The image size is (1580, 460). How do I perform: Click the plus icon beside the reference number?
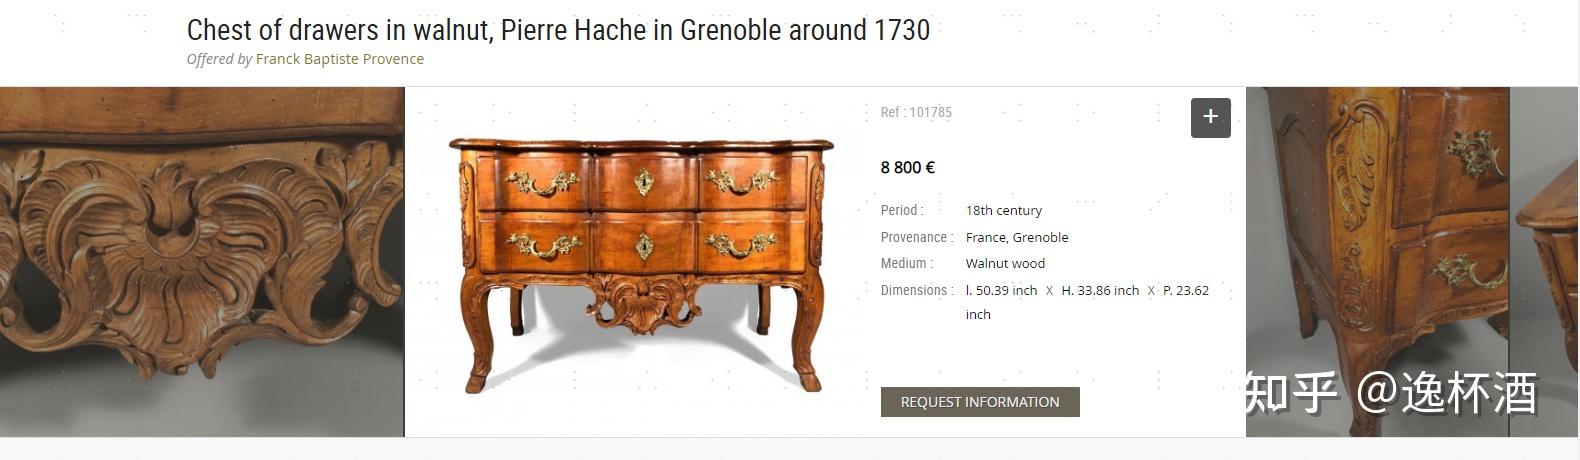[1210, 117]
